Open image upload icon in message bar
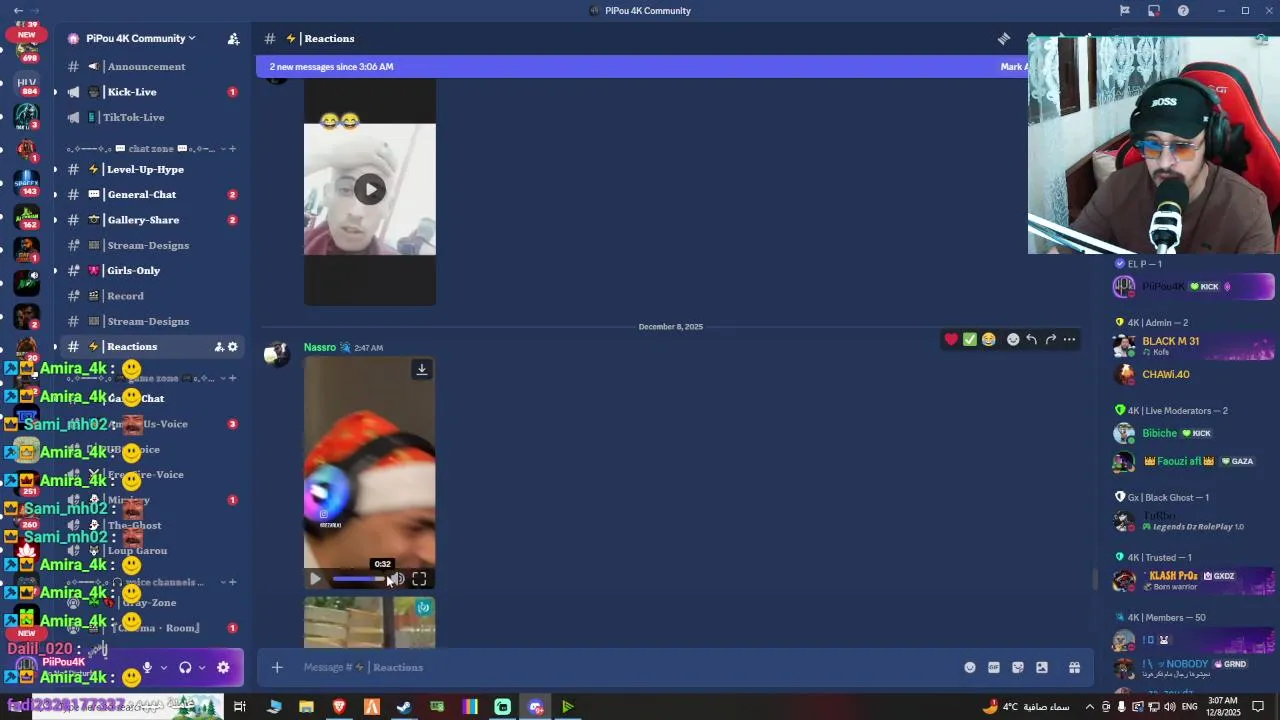1280x720 pixels. coord(1042,667)
